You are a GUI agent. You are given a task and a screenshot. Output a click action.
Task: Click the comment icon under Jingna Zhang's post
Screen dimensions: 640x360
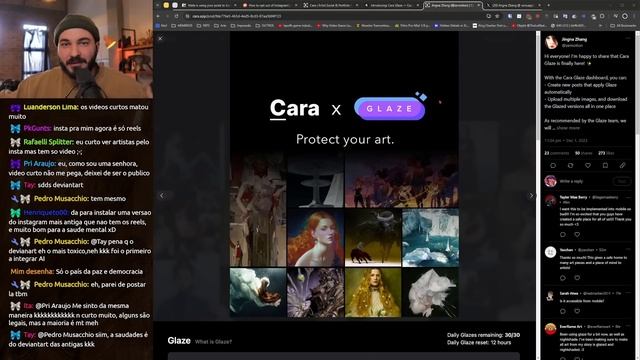click(x=553, y=165)
